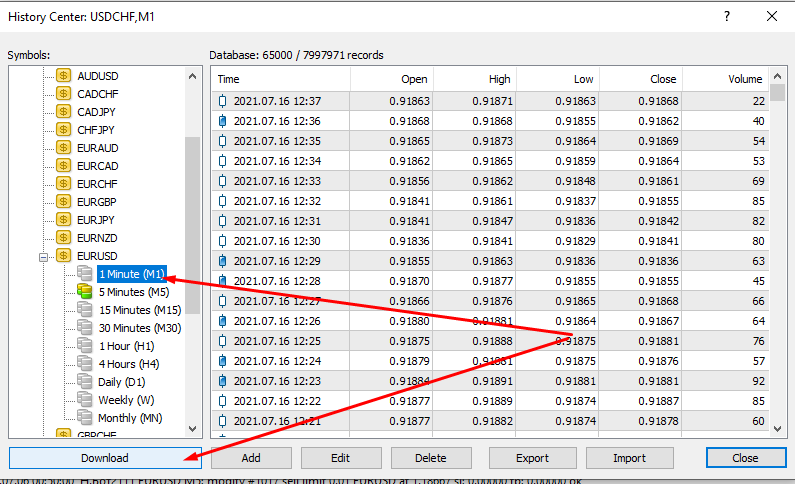Viewport: 795px width, 484px height.
Task: Select the 1 Hour (H1) timeframe
Action: (x=126, y=346)
